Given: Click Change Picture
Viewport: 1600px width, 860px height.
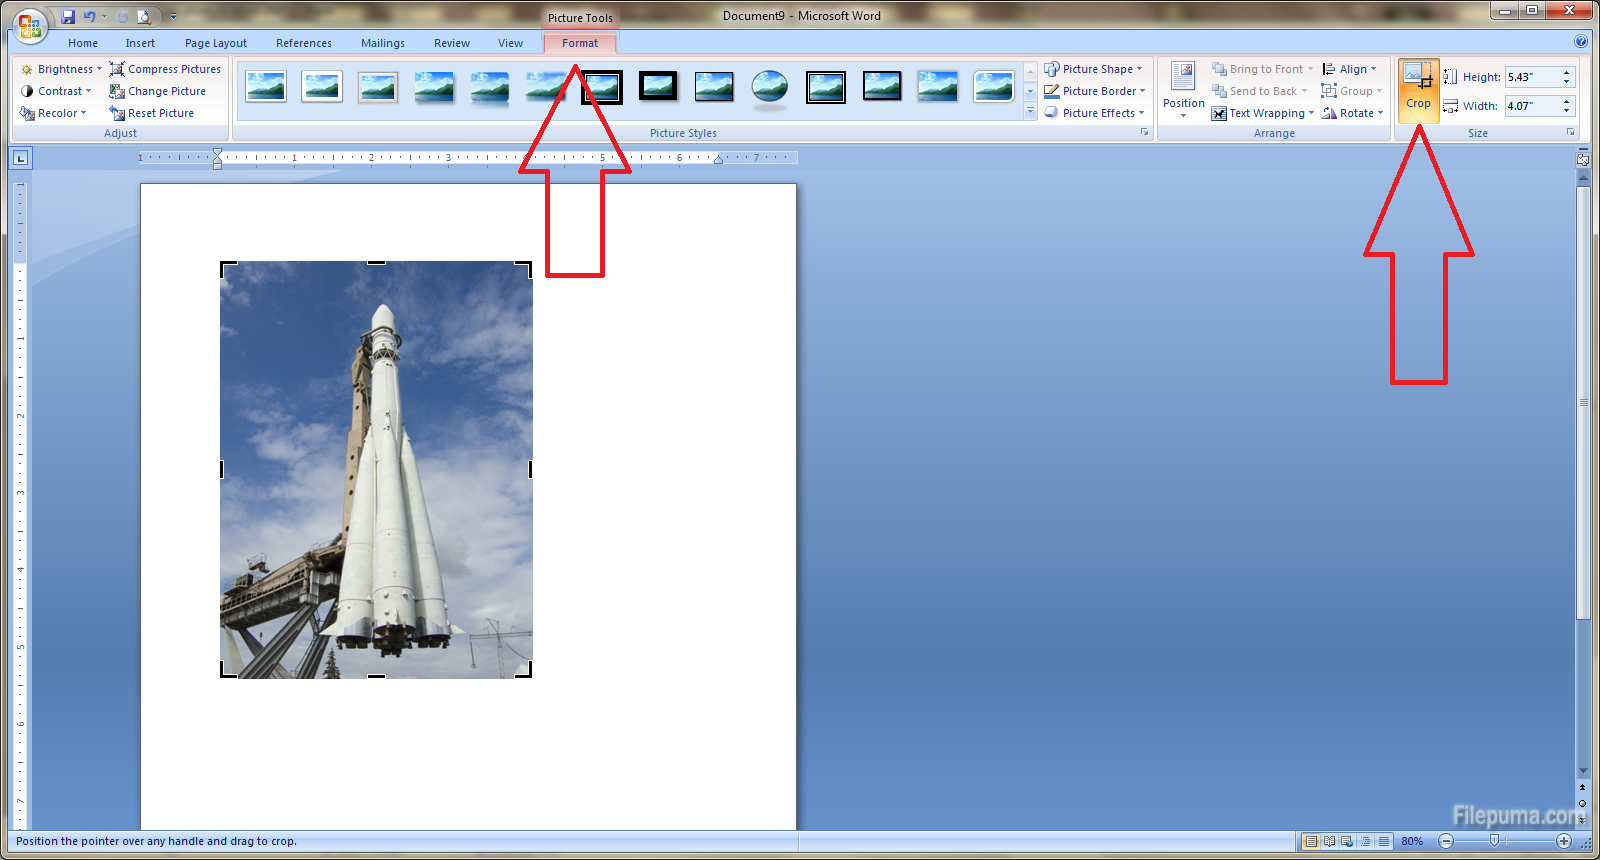Looking at the screenshot, I should (x=158, y=91).
